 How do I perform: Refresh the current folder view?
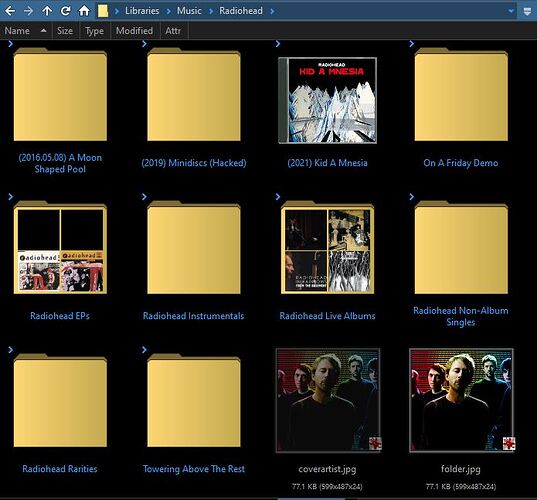65,11
